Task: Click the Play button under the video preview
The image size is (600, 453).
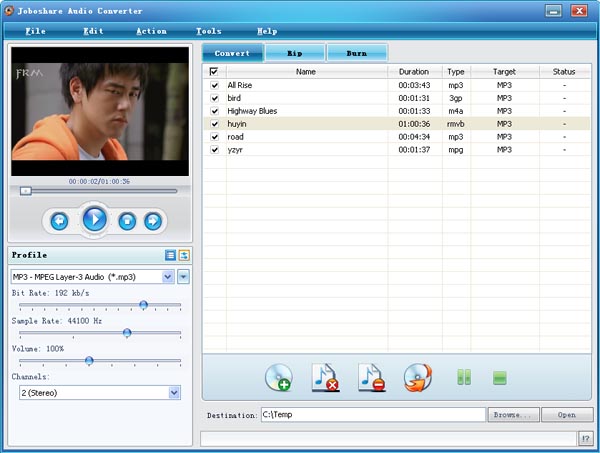Action: [94, 220]
